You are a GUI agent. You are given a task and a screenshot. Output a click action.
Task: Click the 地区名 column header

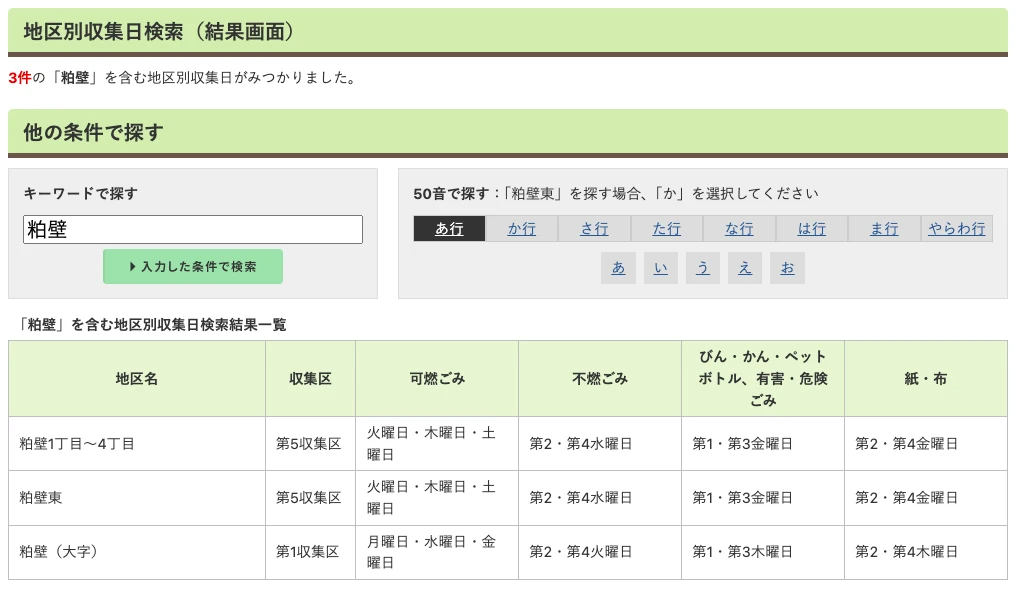coord(134,377)
